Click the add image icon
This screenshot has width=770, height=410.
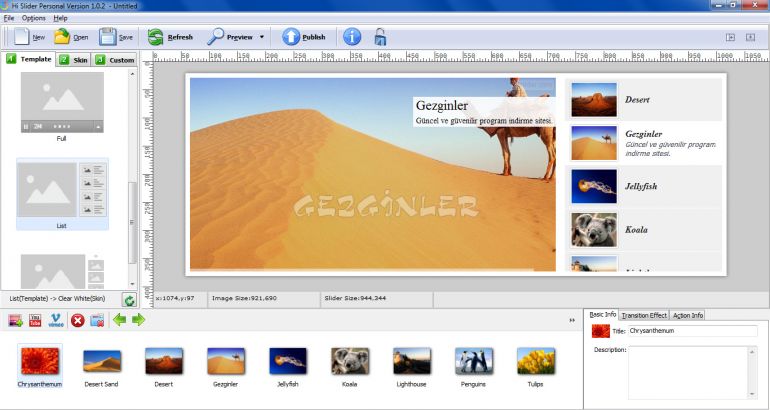pyautogui.click(x=15, y=321)
